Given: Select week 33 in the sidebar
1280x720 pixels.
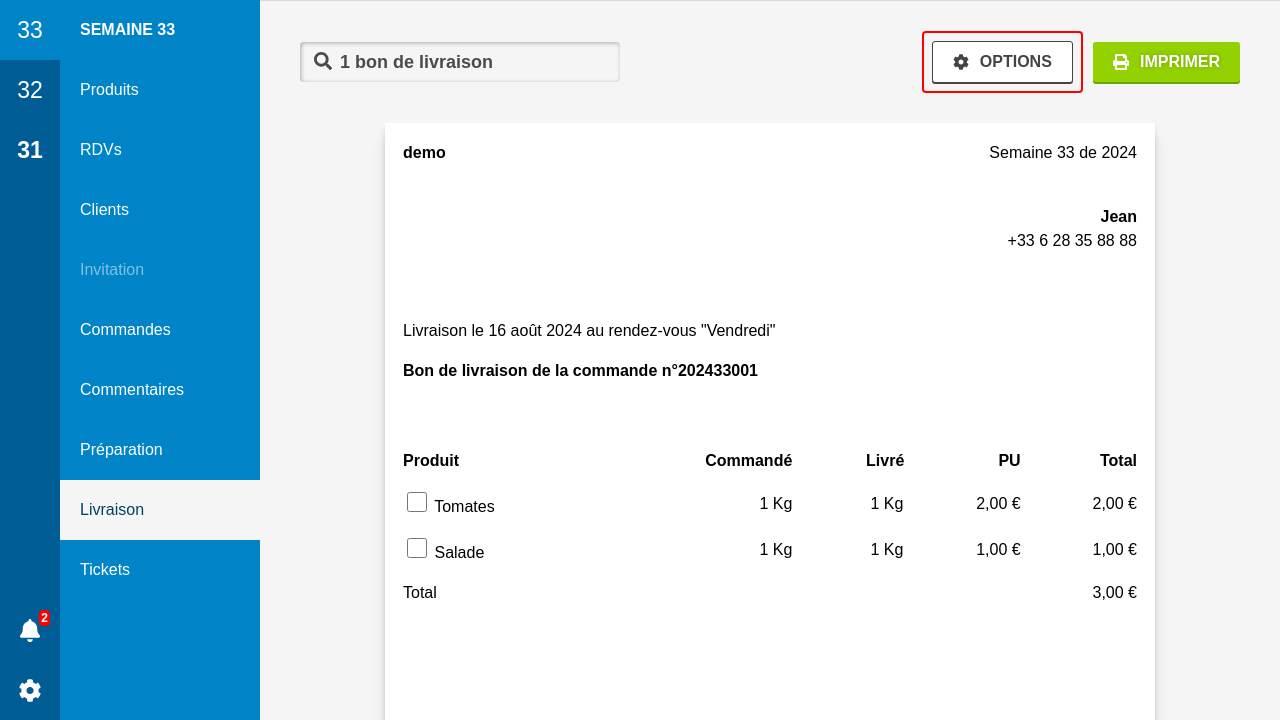Looking at the screenshot, I should click(30, 30).
